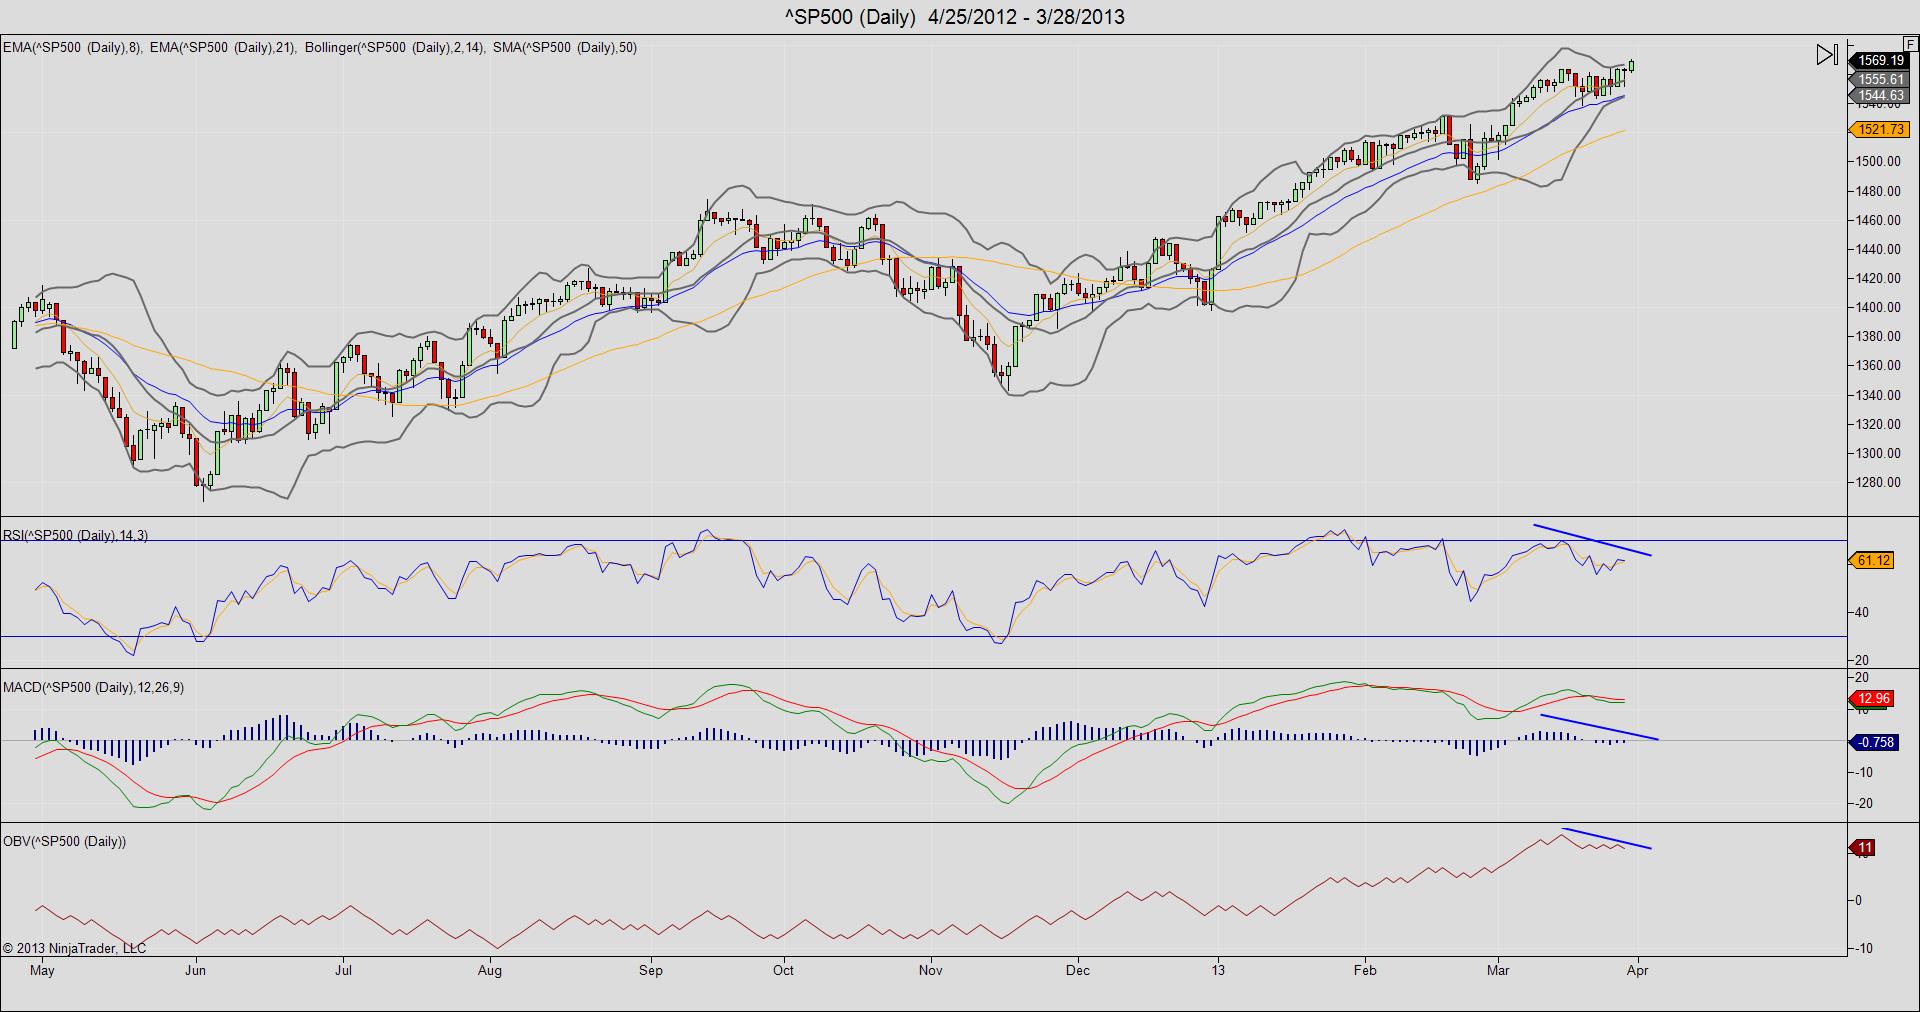Click the 1300.00 price axis label
1920x1012 pixels.
[x=1879, y=453]
